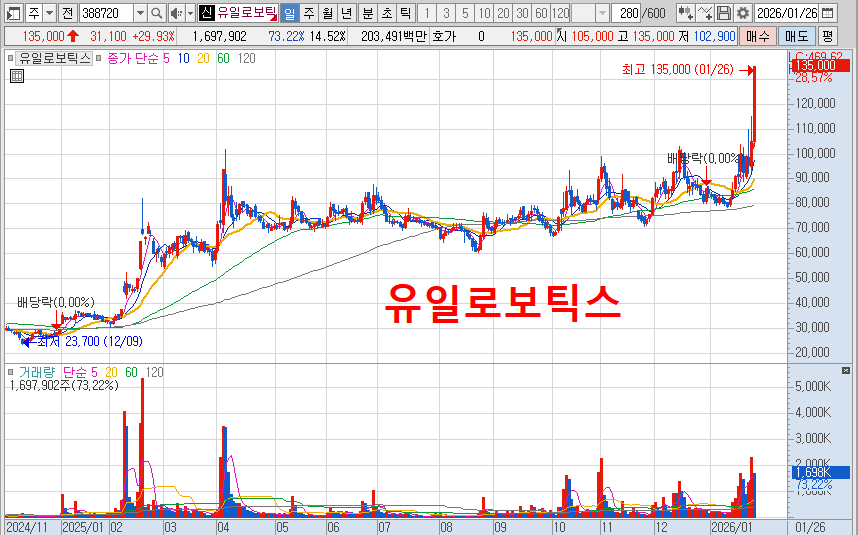Click the 종가 단순 5 moving average legend
This screenshot has width=858, height=535.
pos(139,59)
